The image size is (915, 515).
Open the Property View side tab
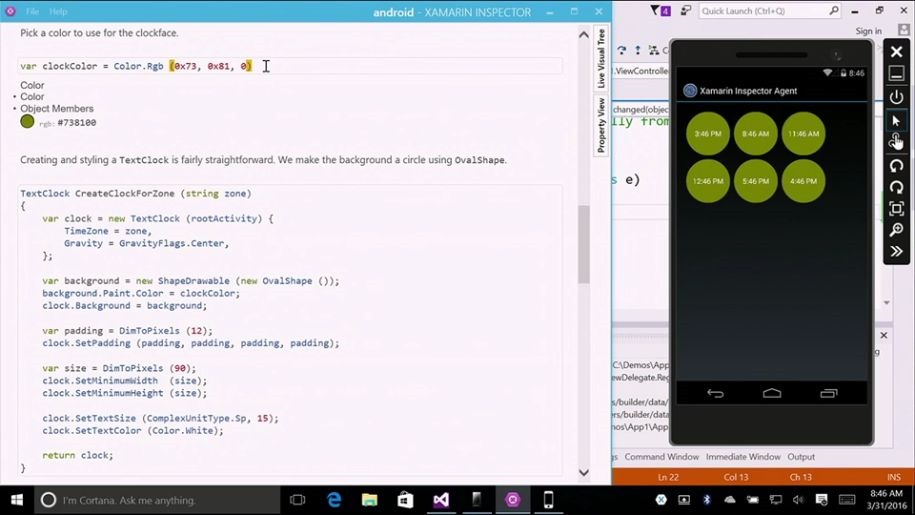[x=601, y=125]
